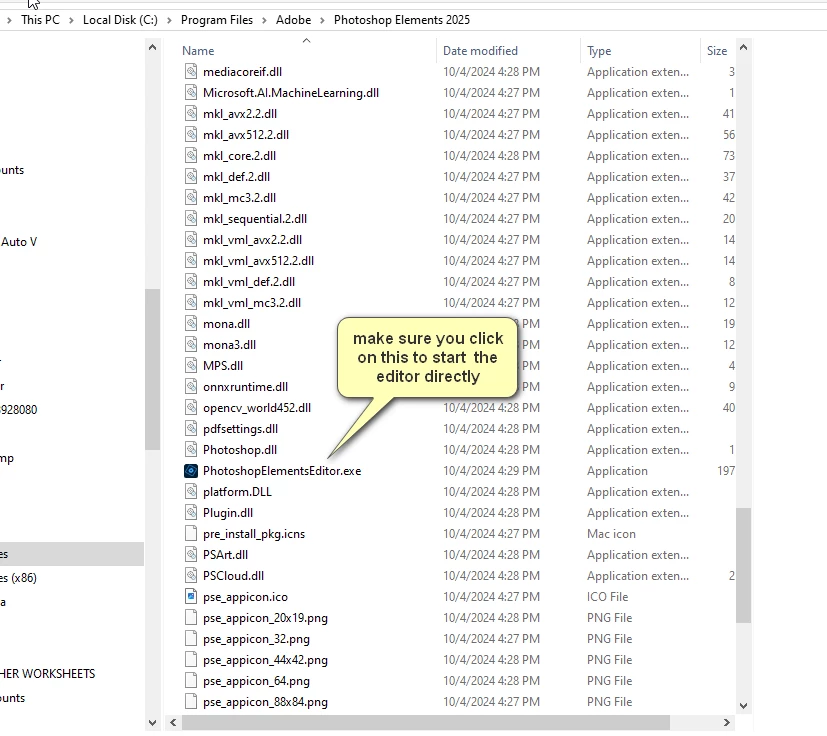Click file list scroll down arrow
This screenshot has width=827, height=736.
744,705
